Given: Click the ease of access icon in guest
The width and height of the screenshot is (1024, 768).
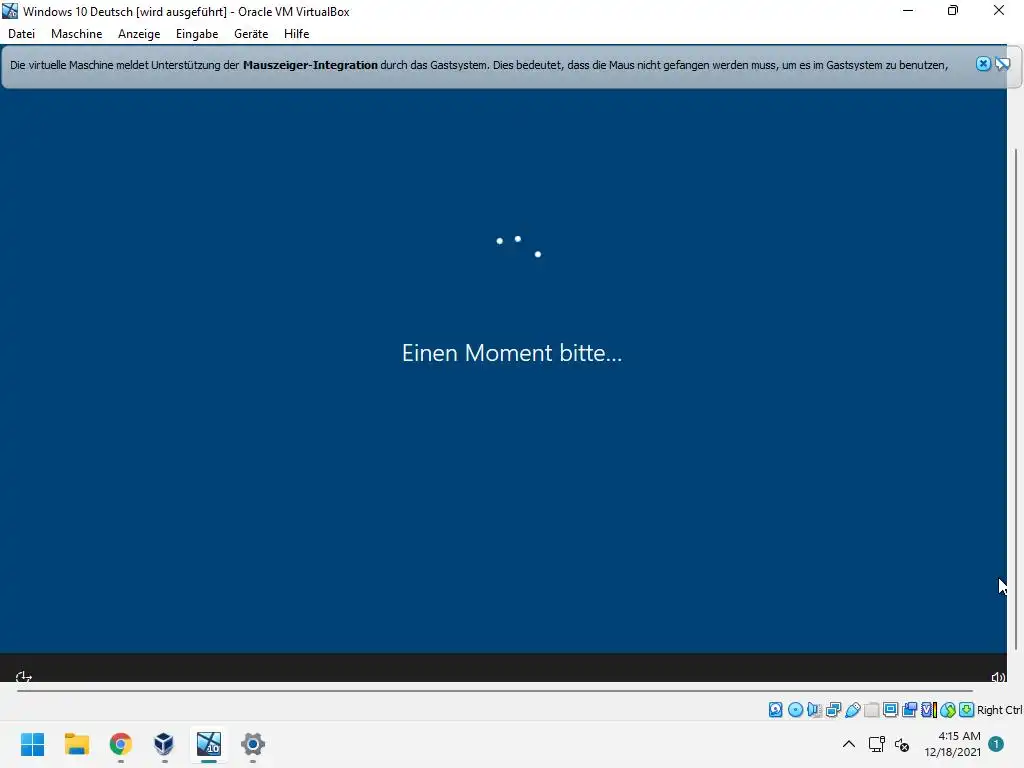Looking at the screenshot, I should click(24, 677).
